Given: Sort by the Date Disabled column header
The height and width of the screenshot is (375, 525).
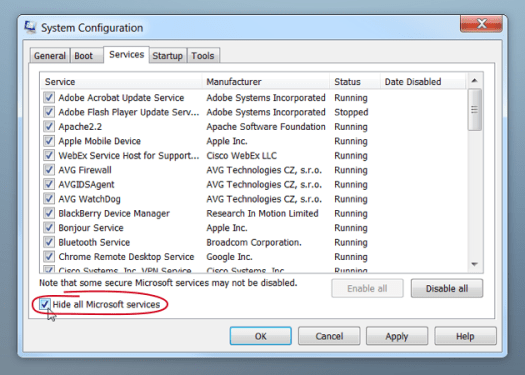Looking at the screenshot, I should pyautogui.click(x=423, y=81).
